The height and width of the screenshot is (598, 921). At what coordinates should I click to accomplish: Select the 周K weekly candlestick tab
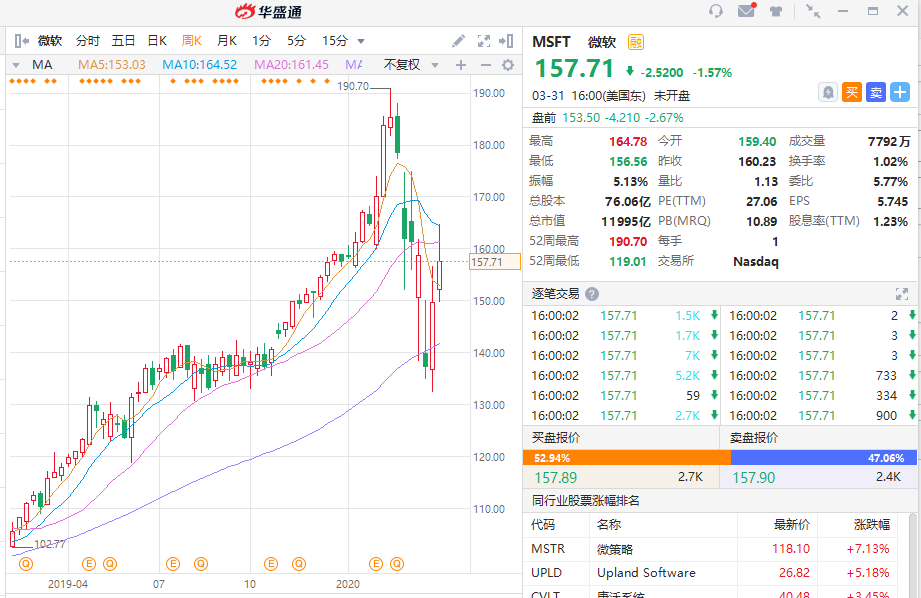pos(192,41)
